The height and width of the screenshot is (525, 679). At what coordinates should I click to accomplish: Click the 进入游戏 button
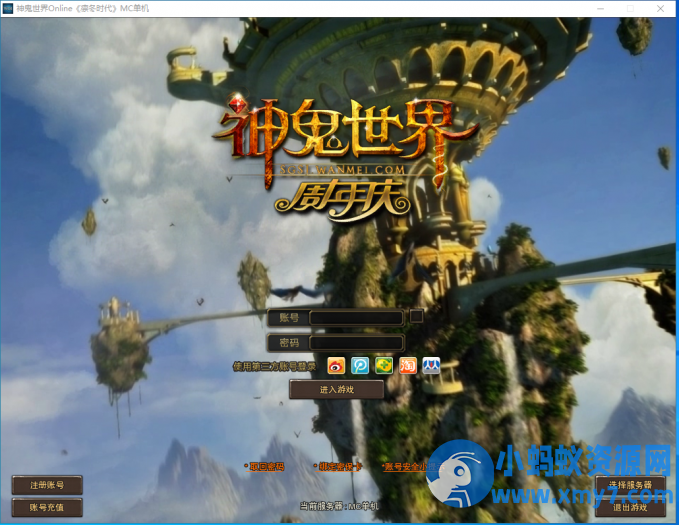[336, 389]
